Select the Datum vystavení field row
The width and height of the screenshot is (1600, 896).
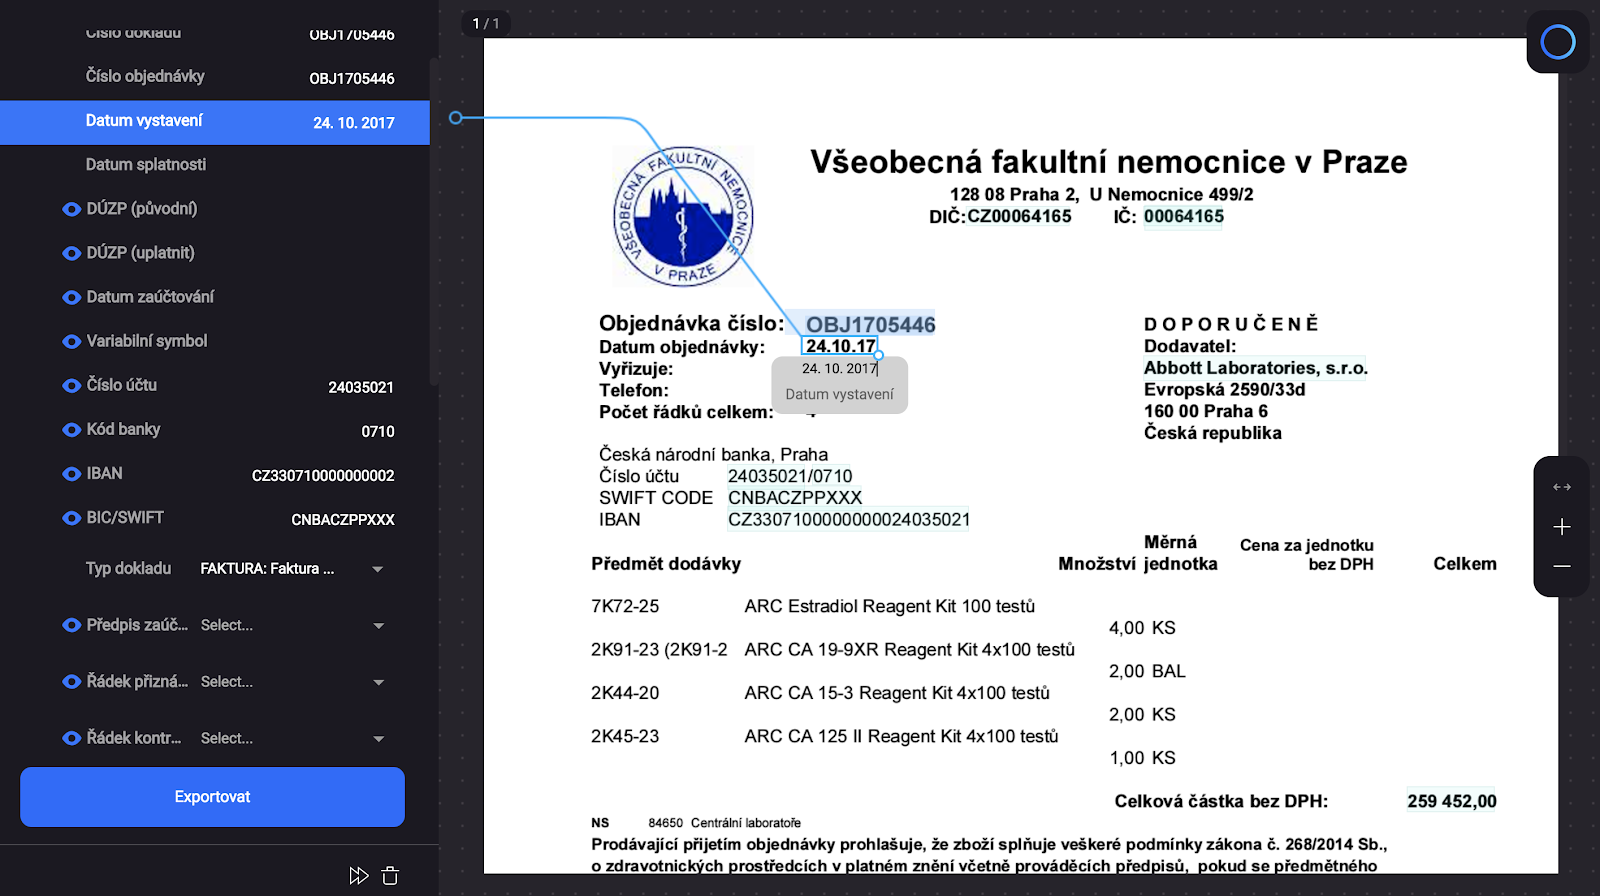(x=215, y=122)
